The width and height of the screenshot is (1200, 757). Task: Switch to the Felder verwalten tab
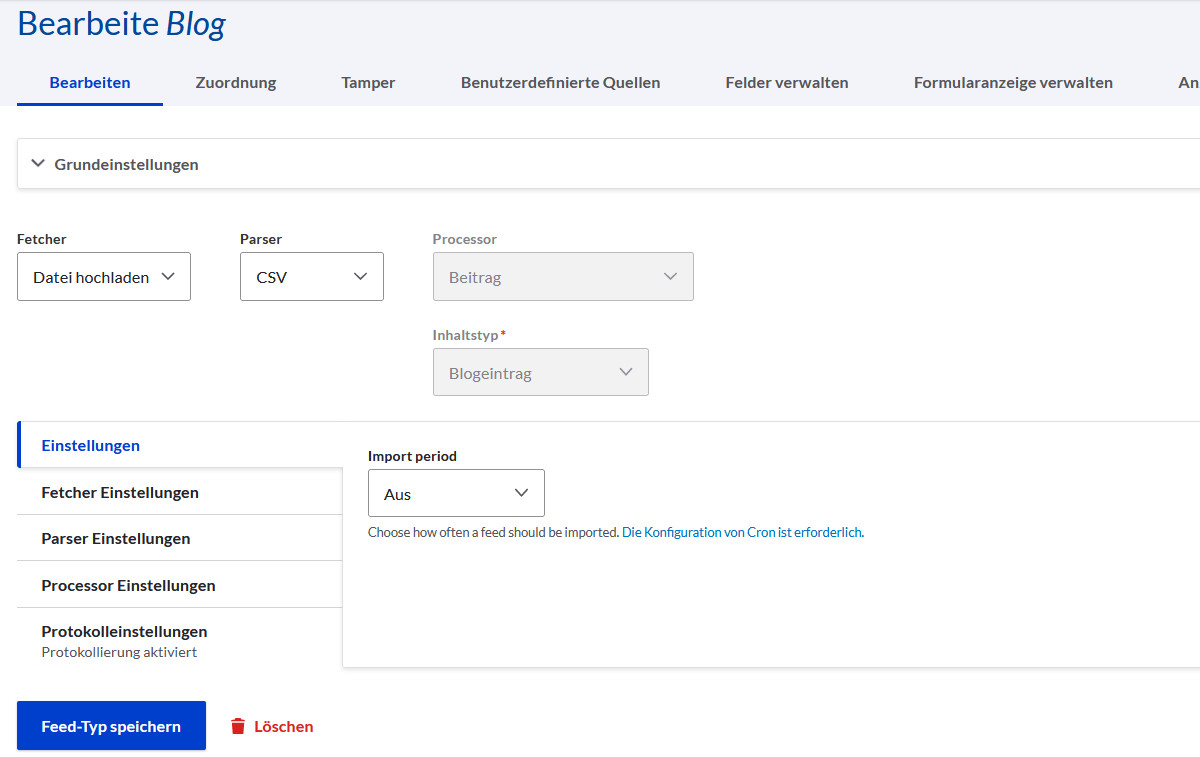click(x=786, y=83)
